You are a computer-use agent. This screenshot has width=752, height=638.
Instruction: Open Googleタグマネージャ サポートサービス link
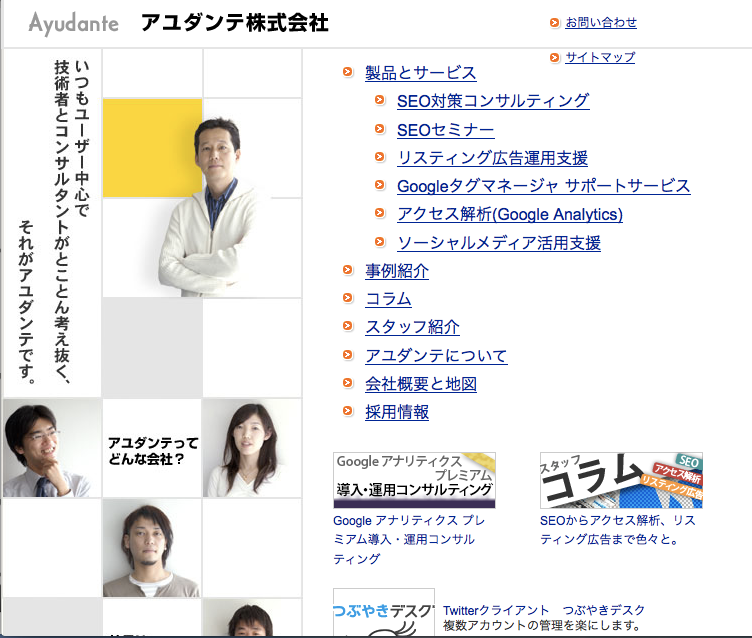[x=544, y=186]
